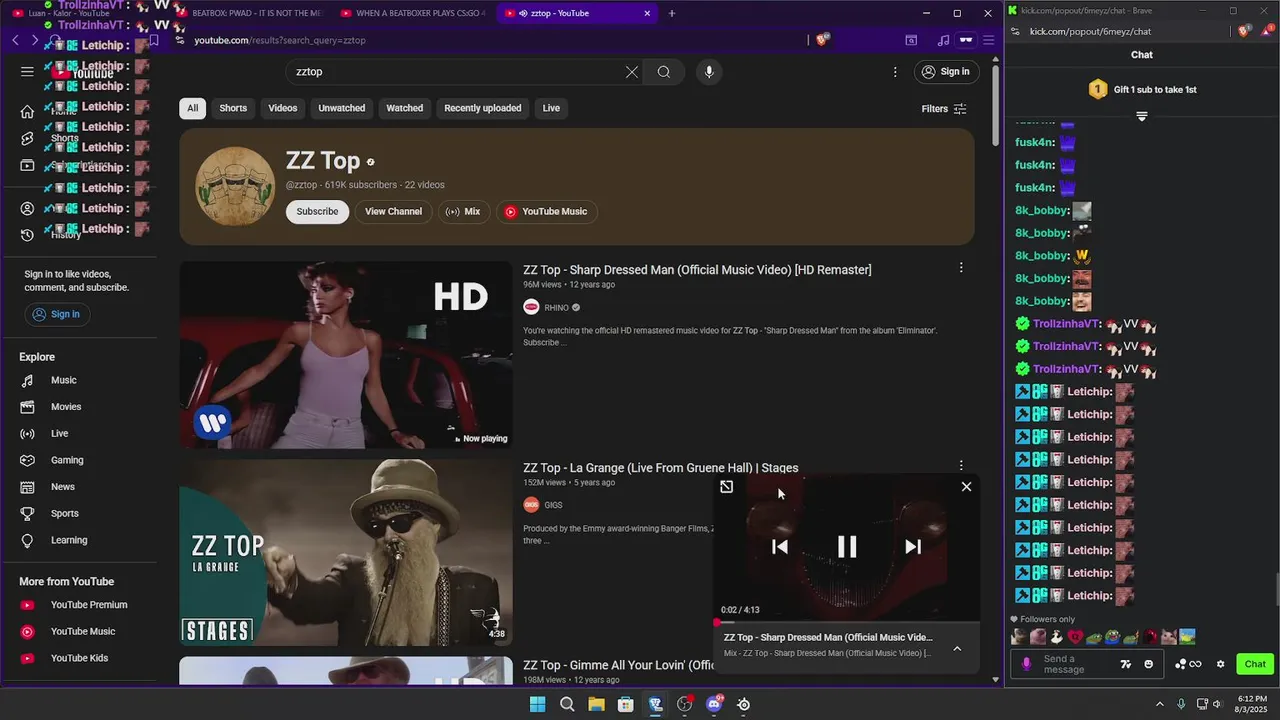
Task: Open Windows Start menu
Action: tap(538, 704)
